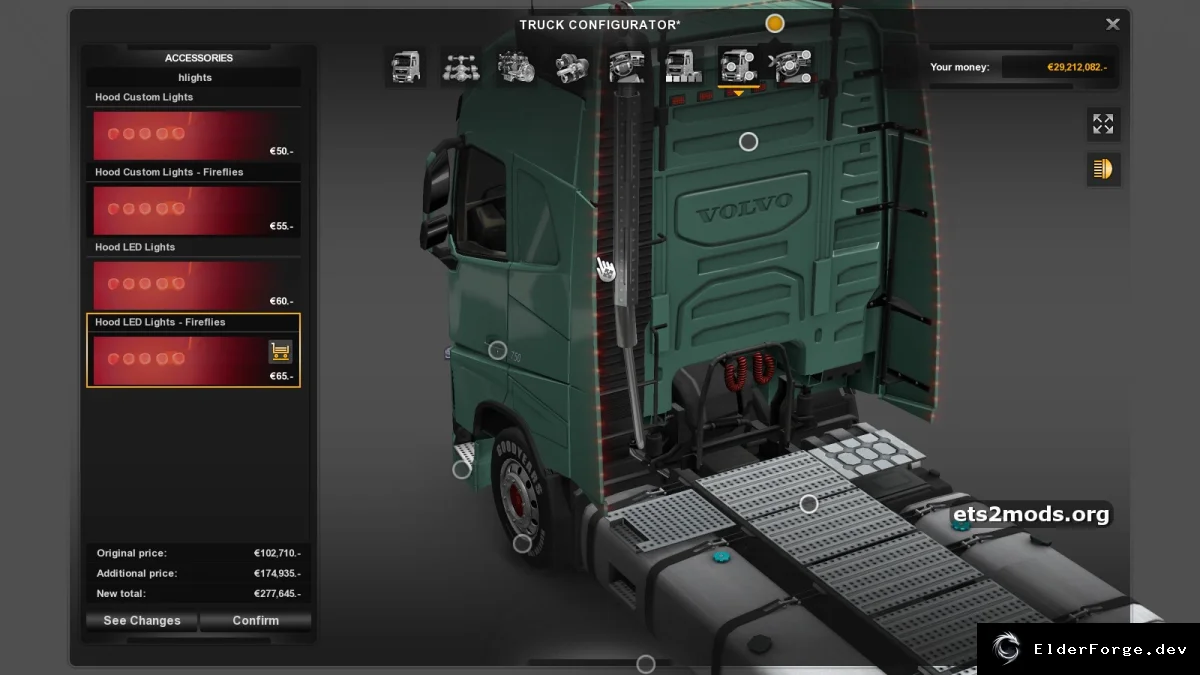Open the Interior steering wheel tab icon

(627, 67)
